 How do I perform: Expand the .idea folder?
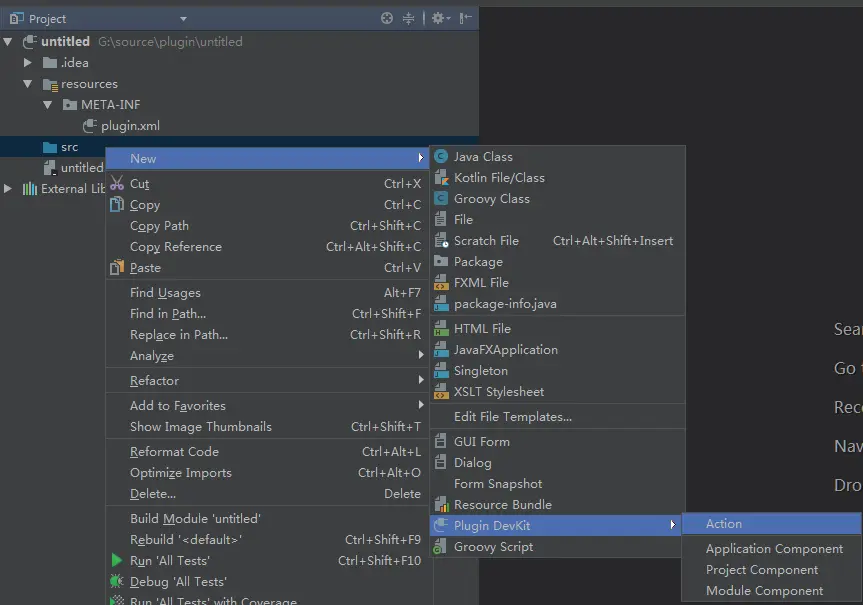(28, 62)
